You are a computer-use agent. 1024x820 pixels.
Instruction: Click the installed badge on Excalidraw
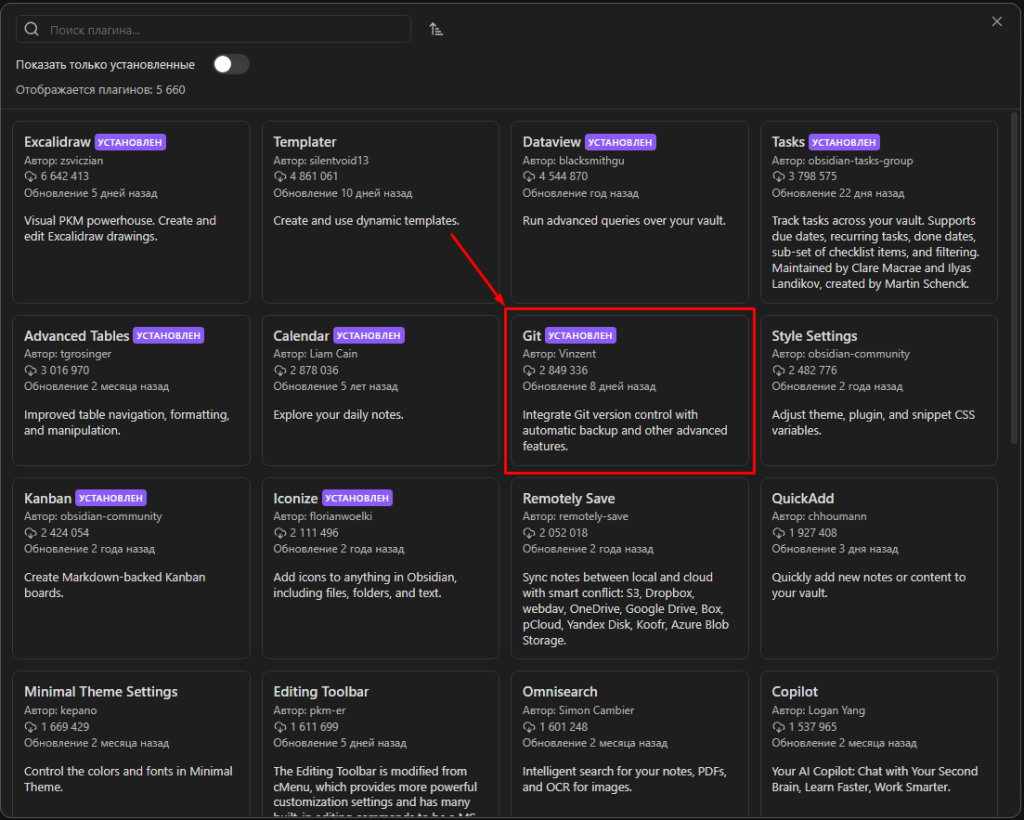pyautogui.click(x=130, y=142)
